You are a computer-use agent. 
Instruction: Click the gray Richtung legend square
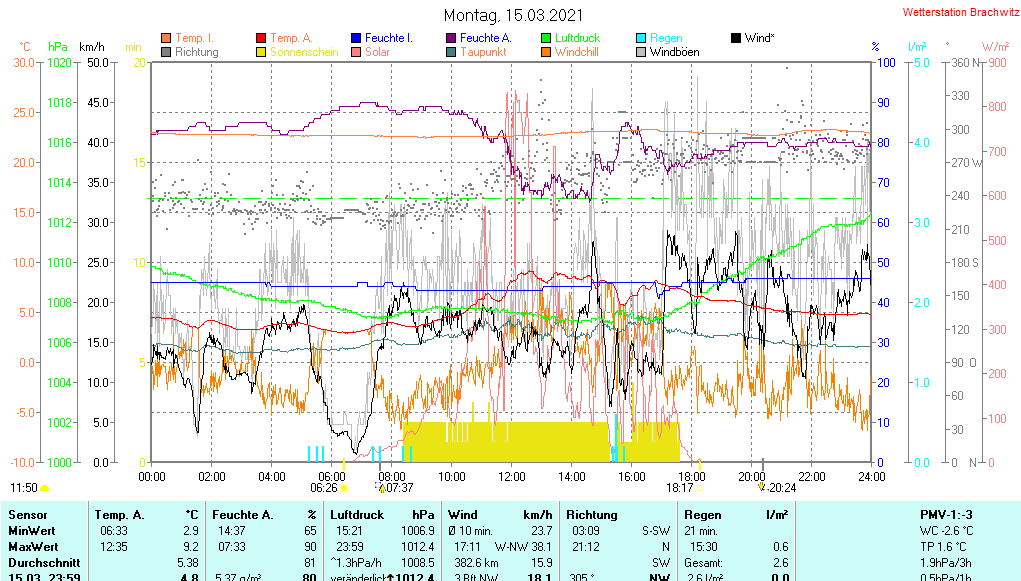166,52
